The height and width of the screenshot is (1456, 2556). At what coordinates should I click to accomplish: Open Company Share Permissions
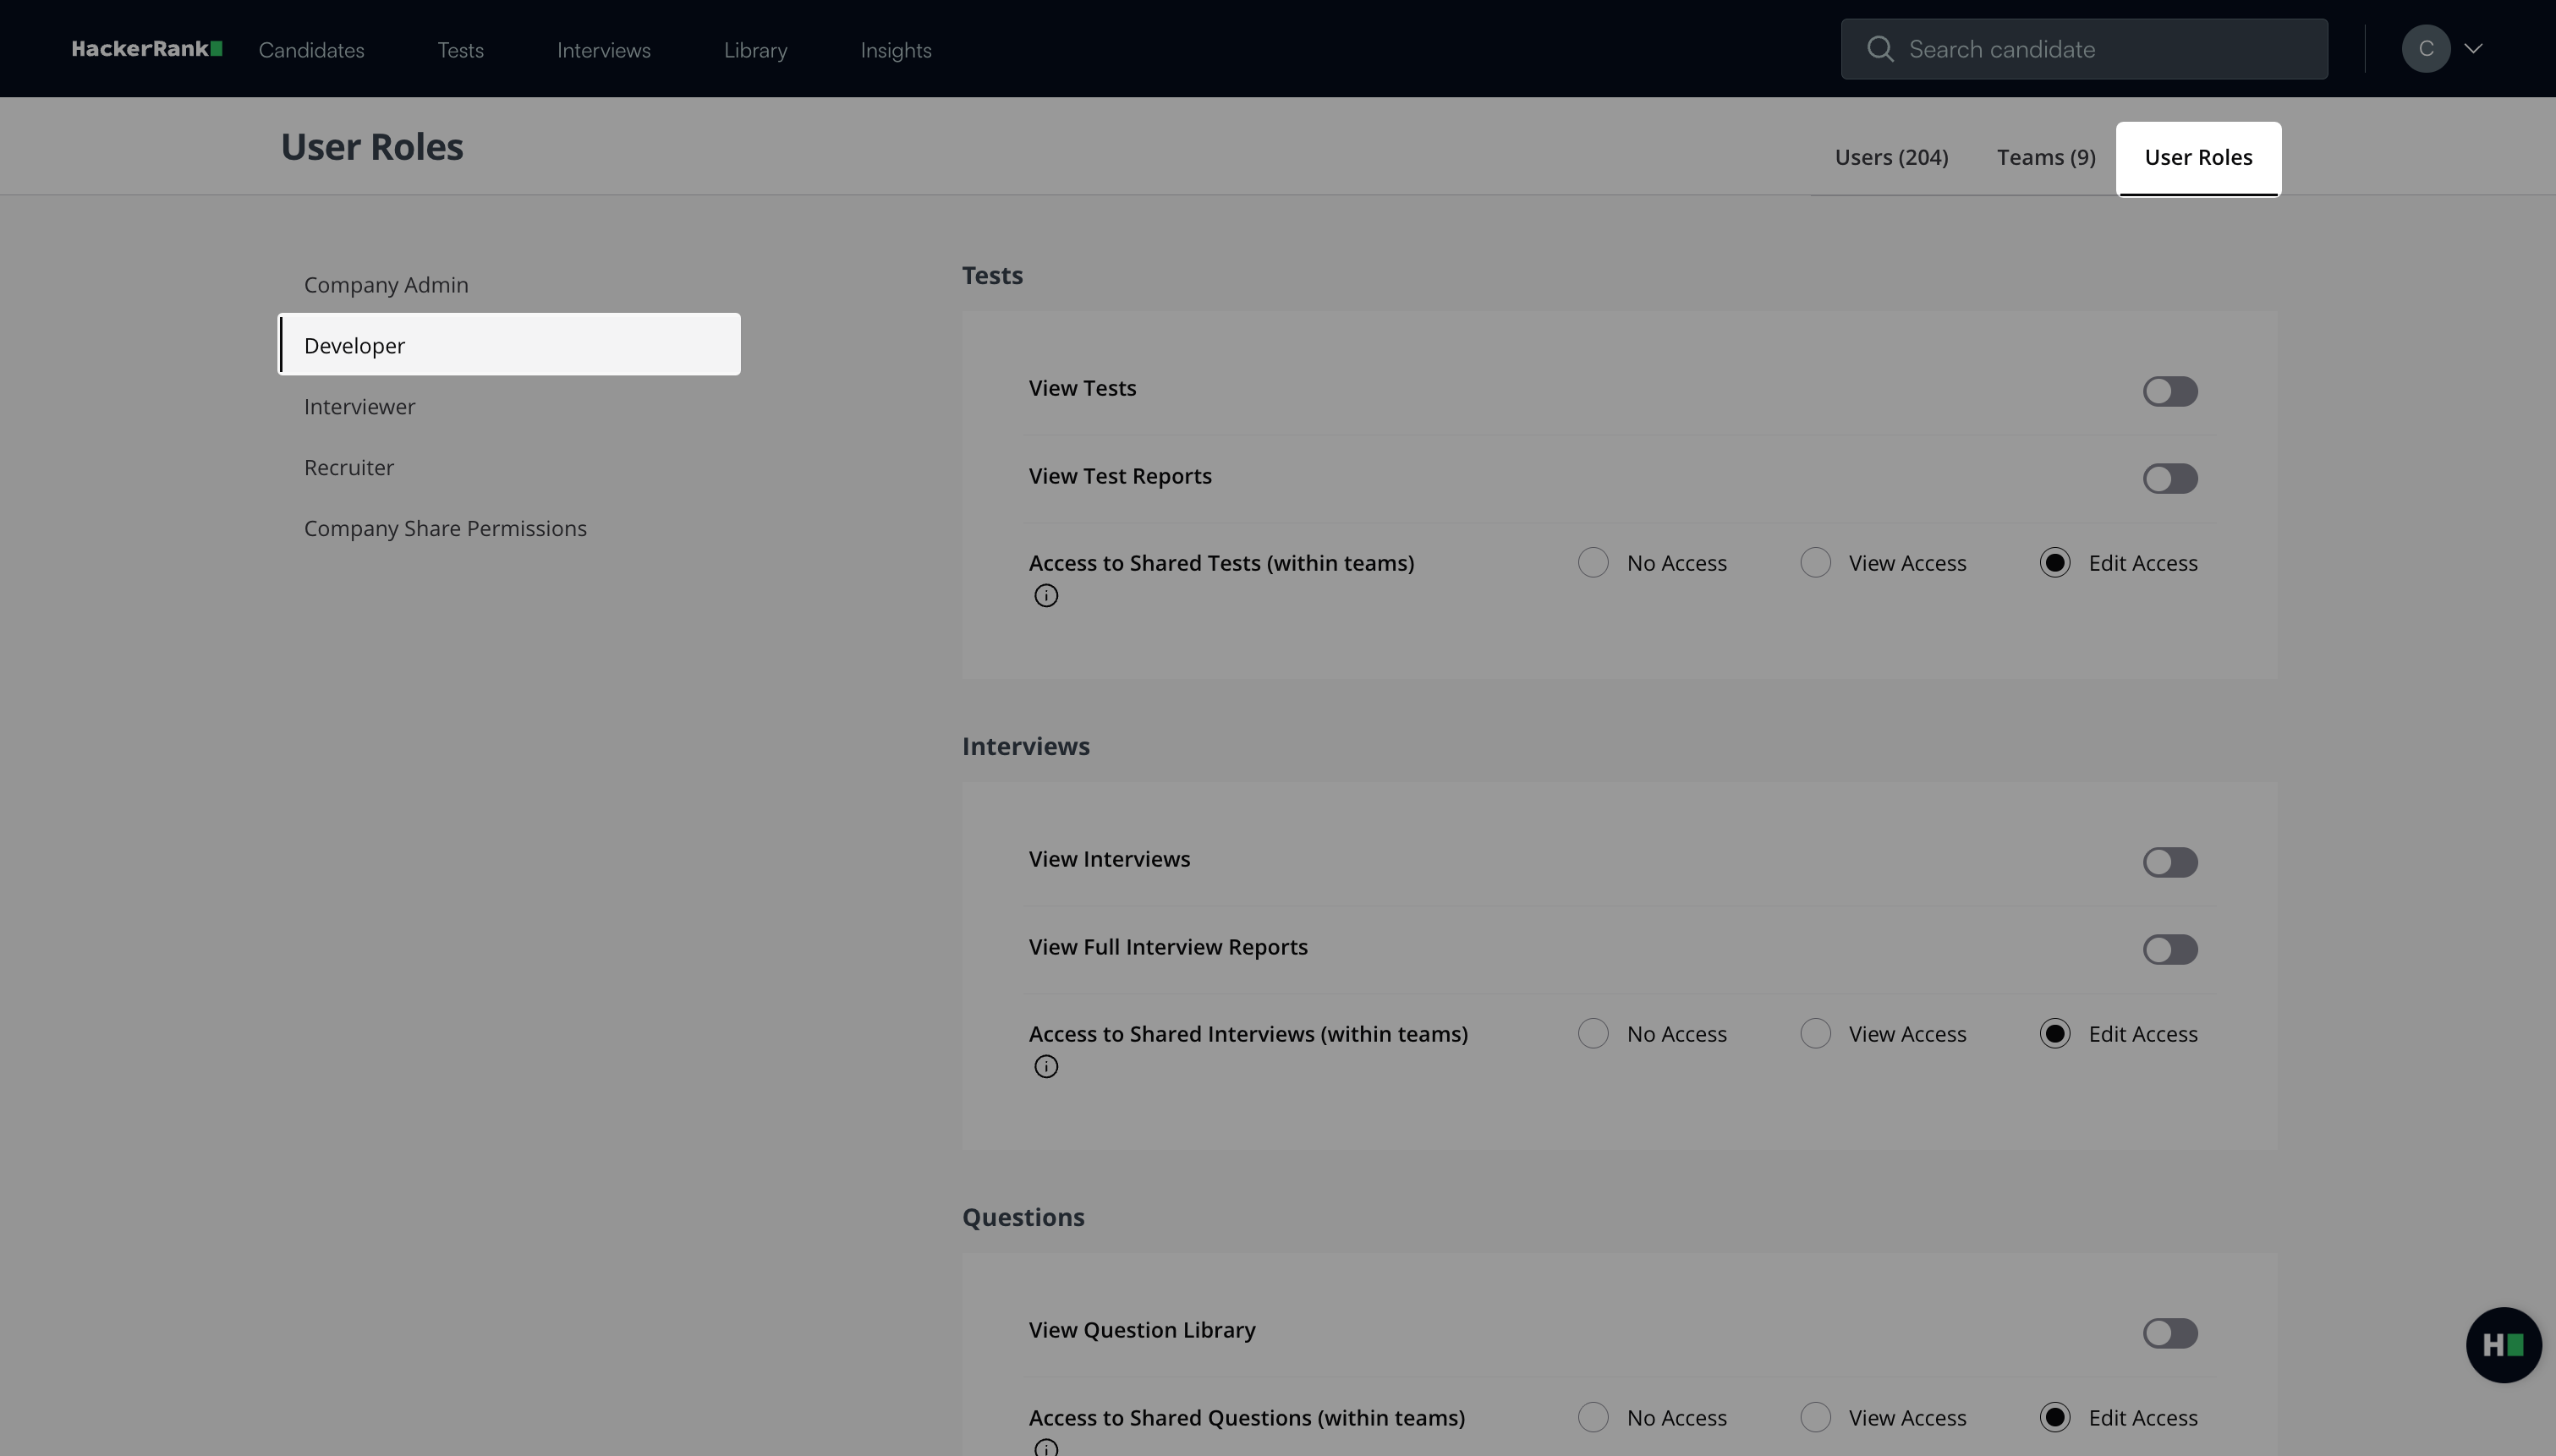(445, 529)
